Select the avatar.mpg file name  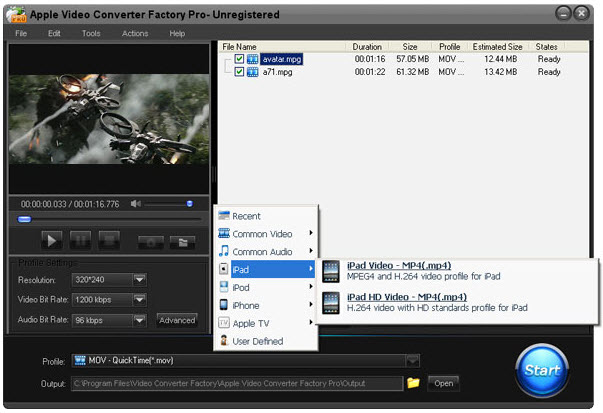[x=282, y=59]
